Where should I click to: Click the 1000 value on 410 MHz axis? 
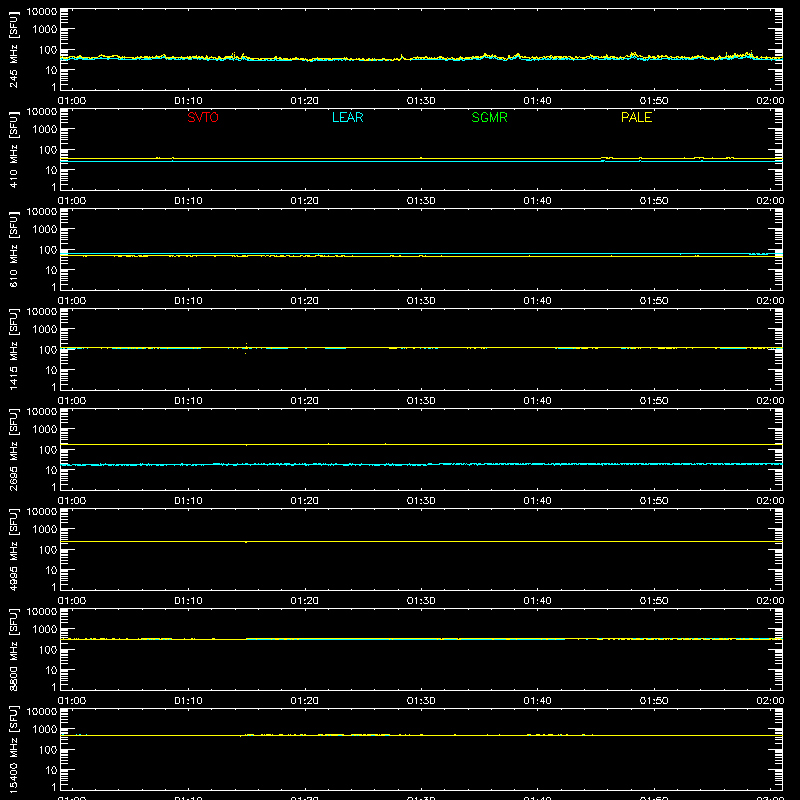click(45, 130)
